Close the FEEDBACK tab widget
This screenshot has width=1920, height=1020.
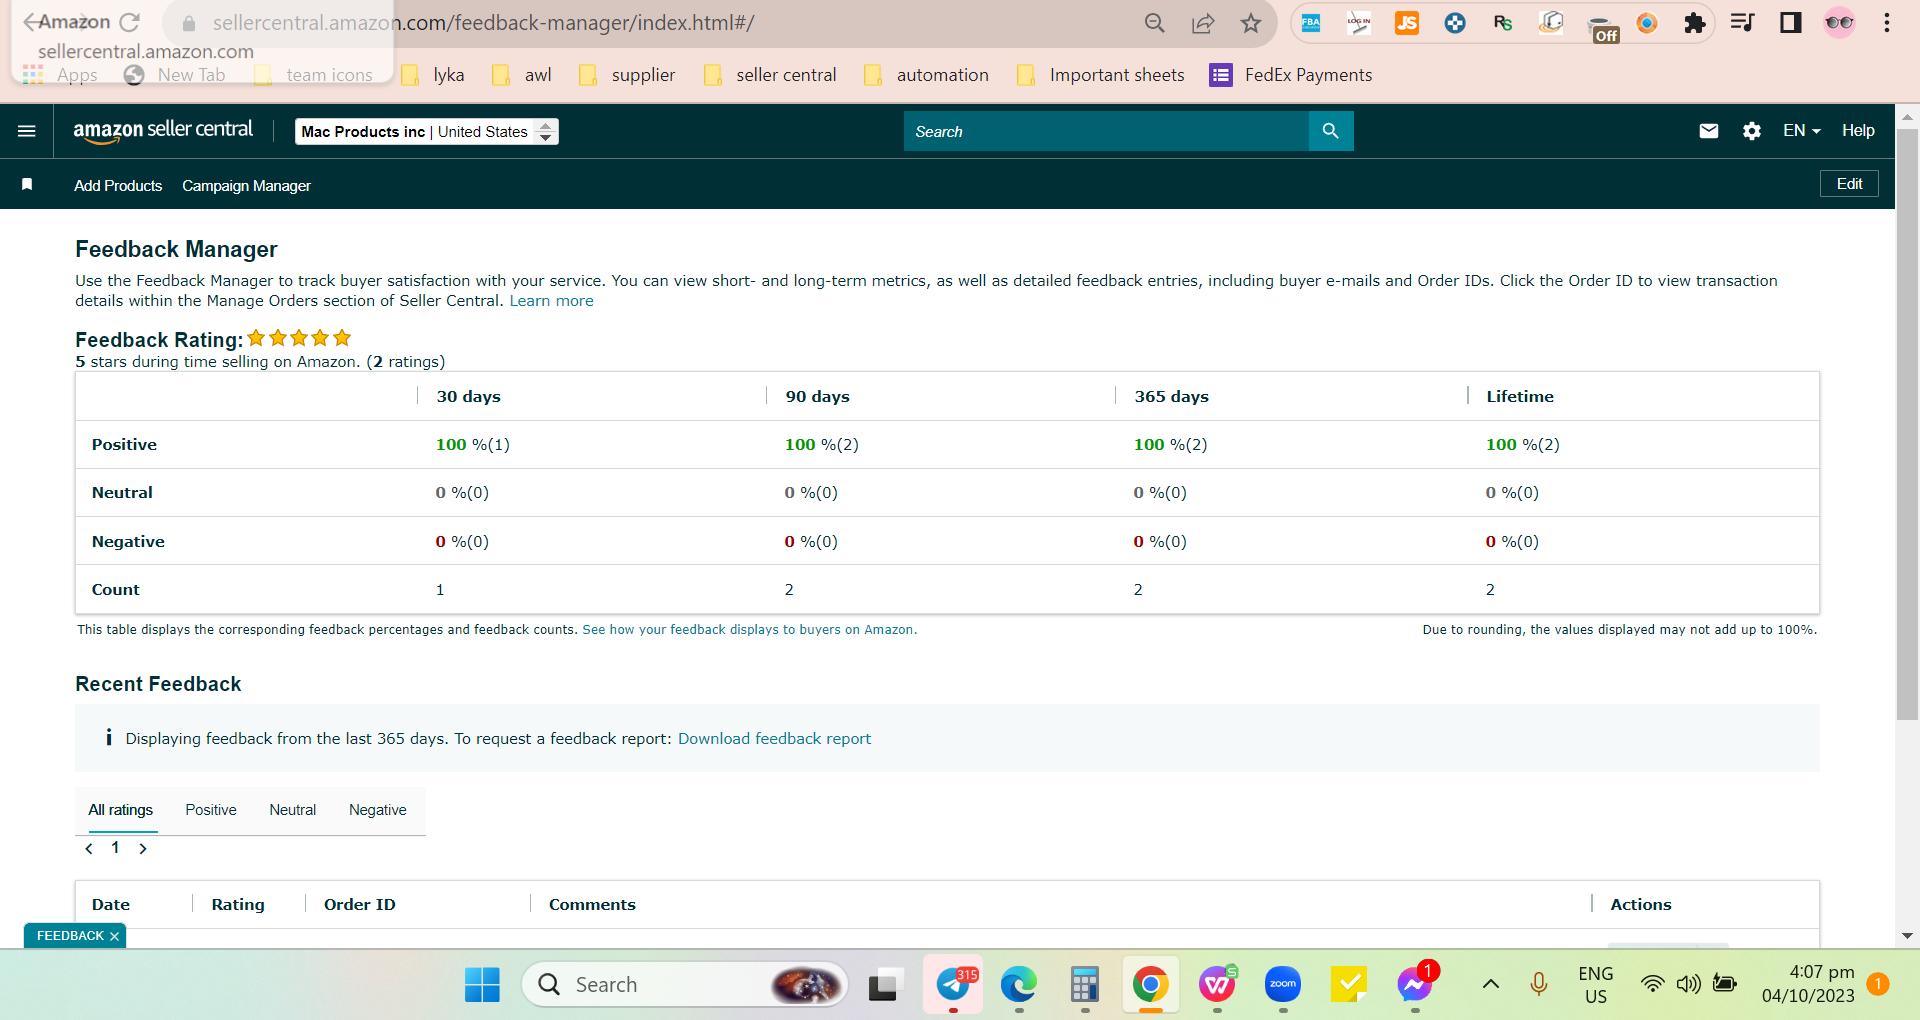coord(115,936)
